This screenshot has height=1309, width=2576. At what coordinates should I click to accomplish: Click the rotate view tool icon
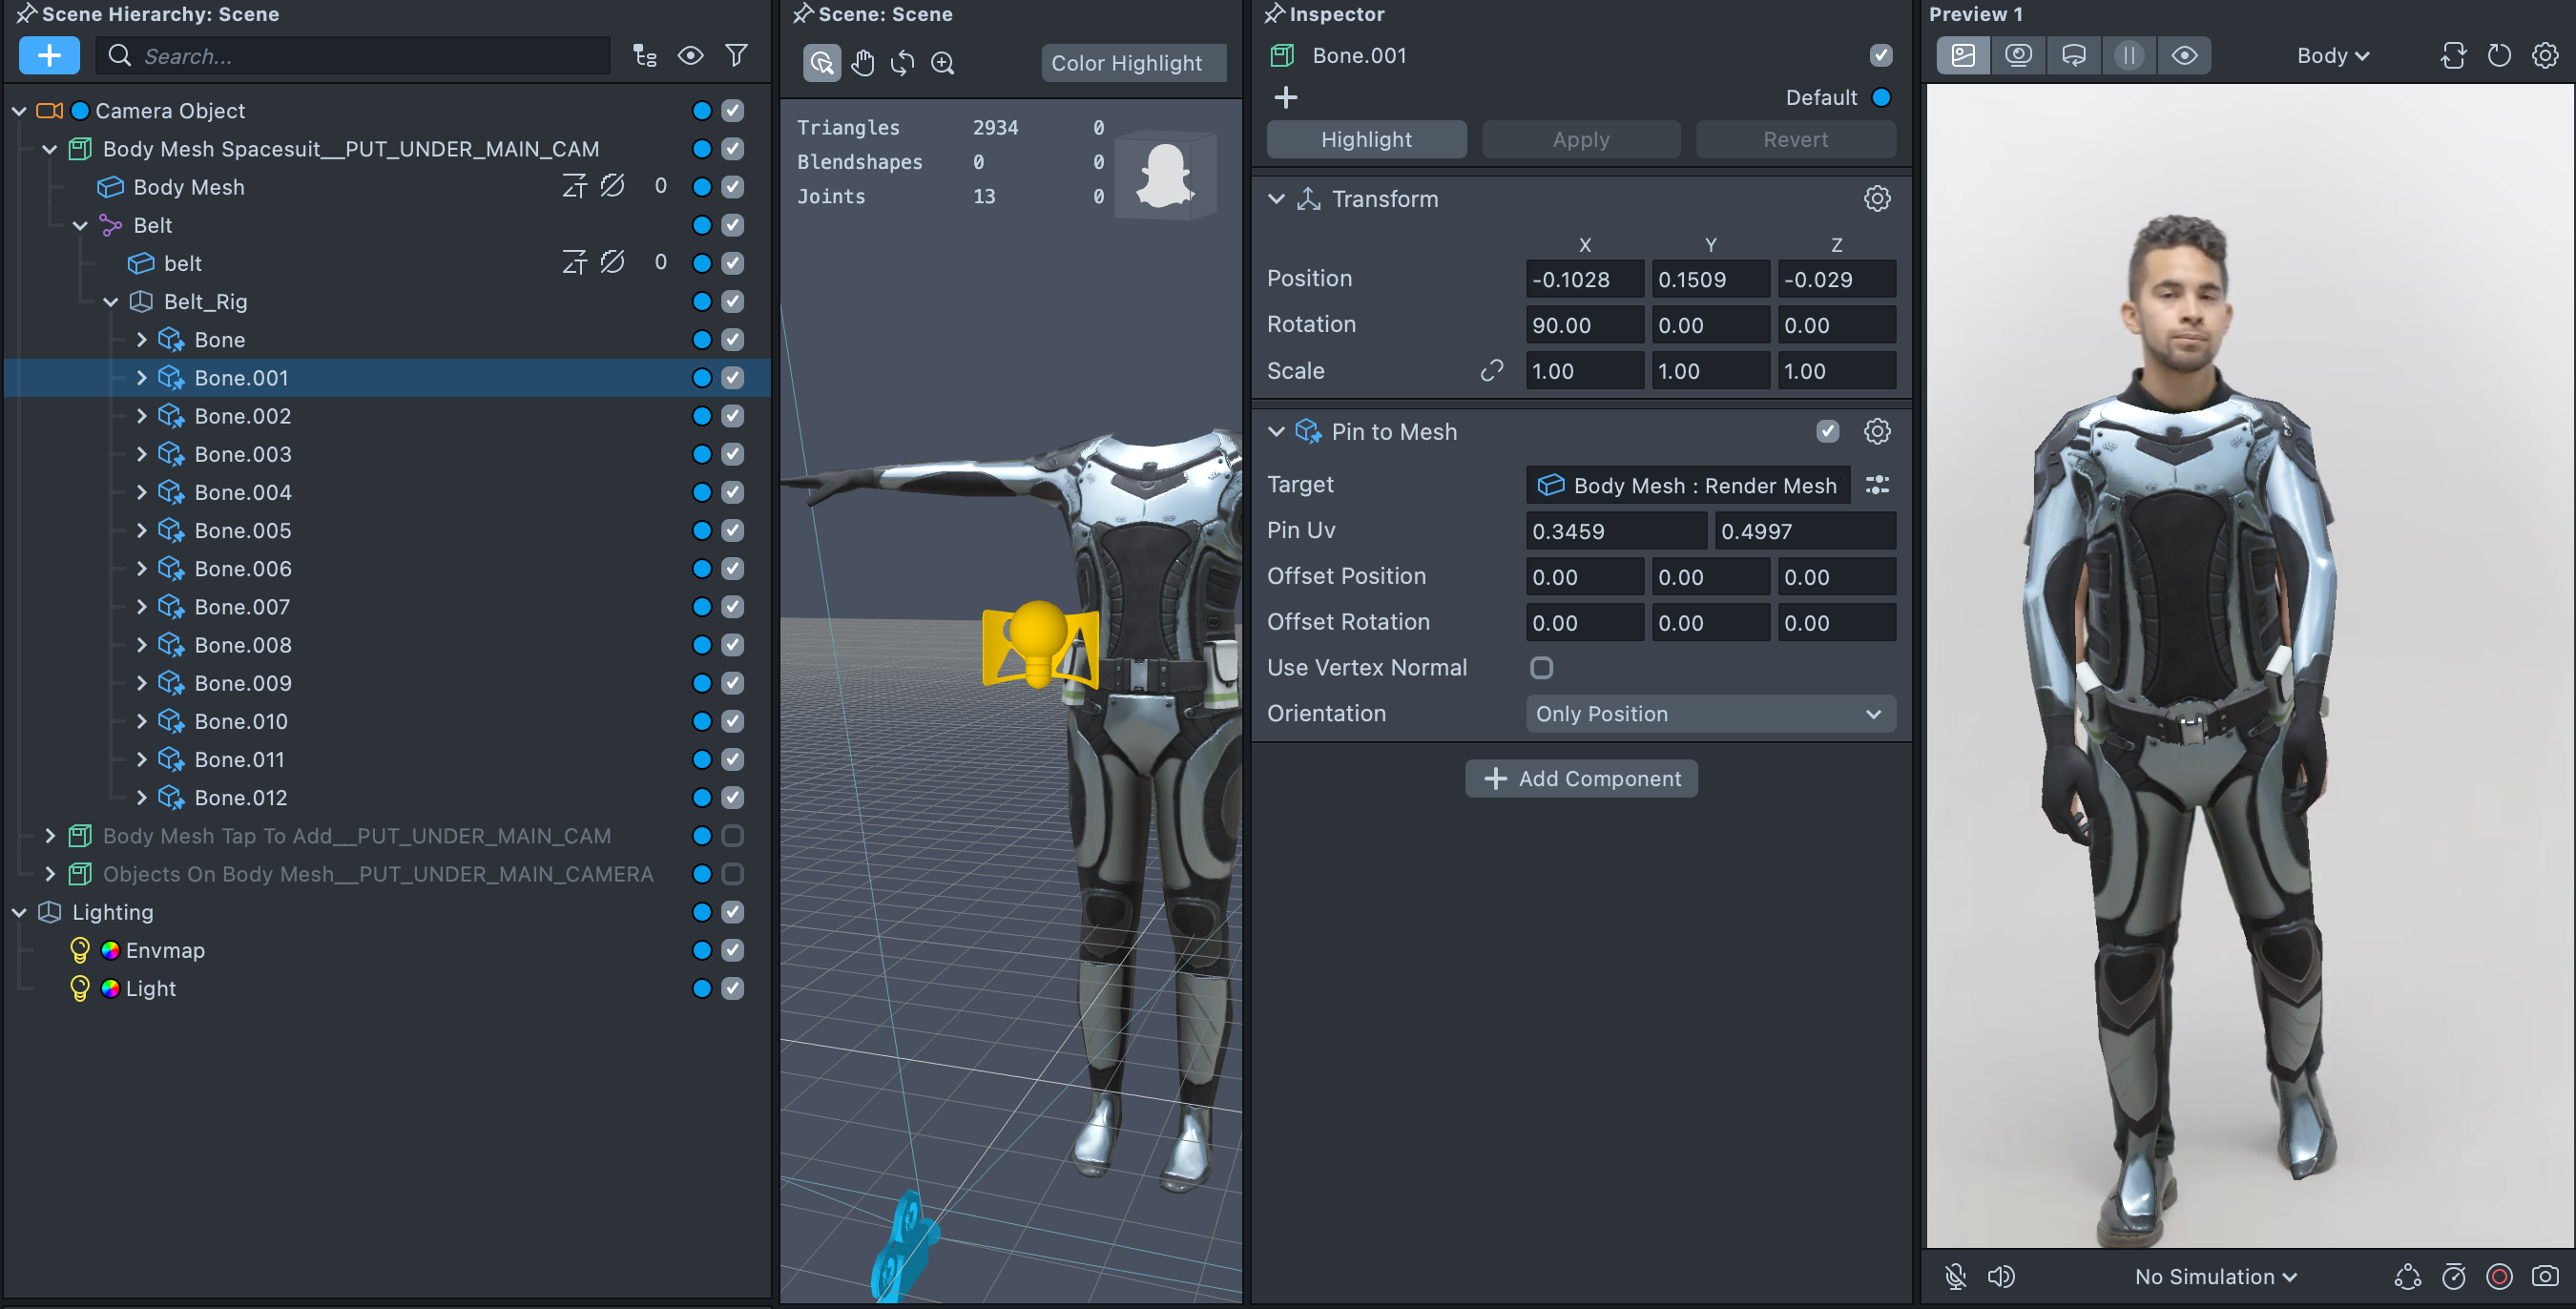coord(902,63)
